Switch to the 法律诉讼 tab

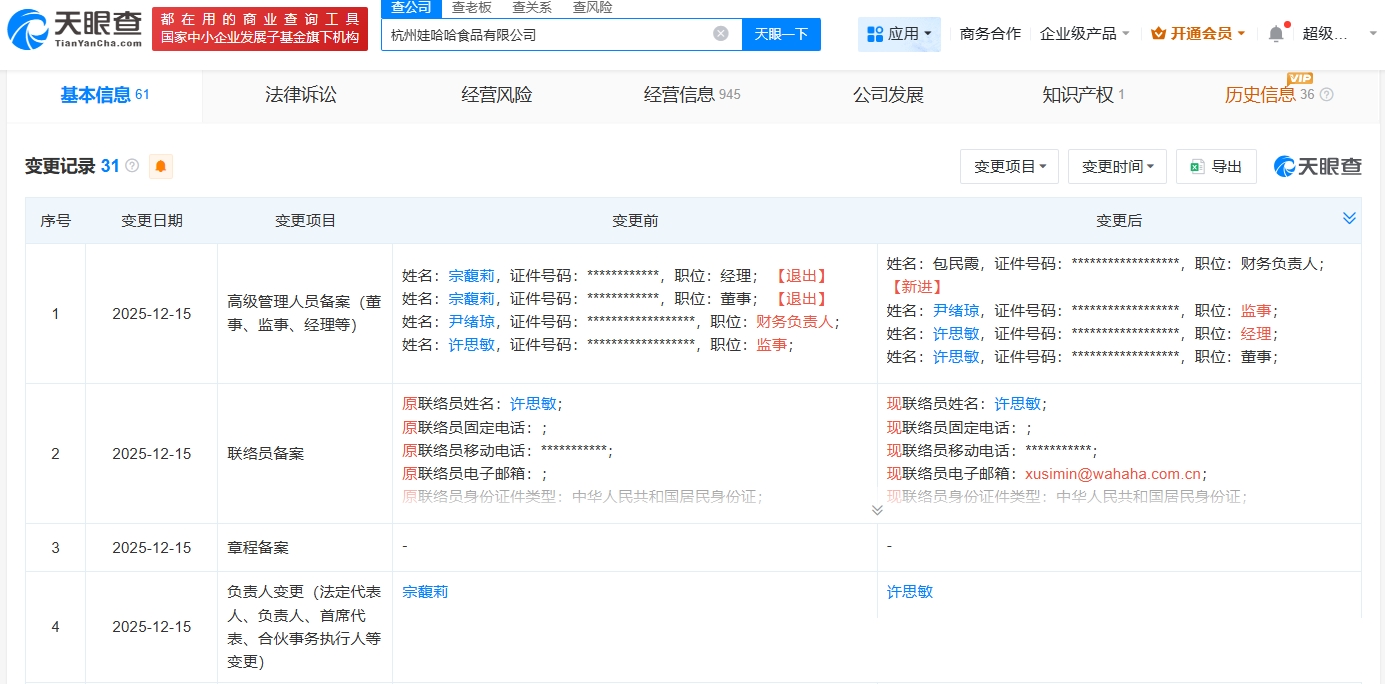coord(301,95)
